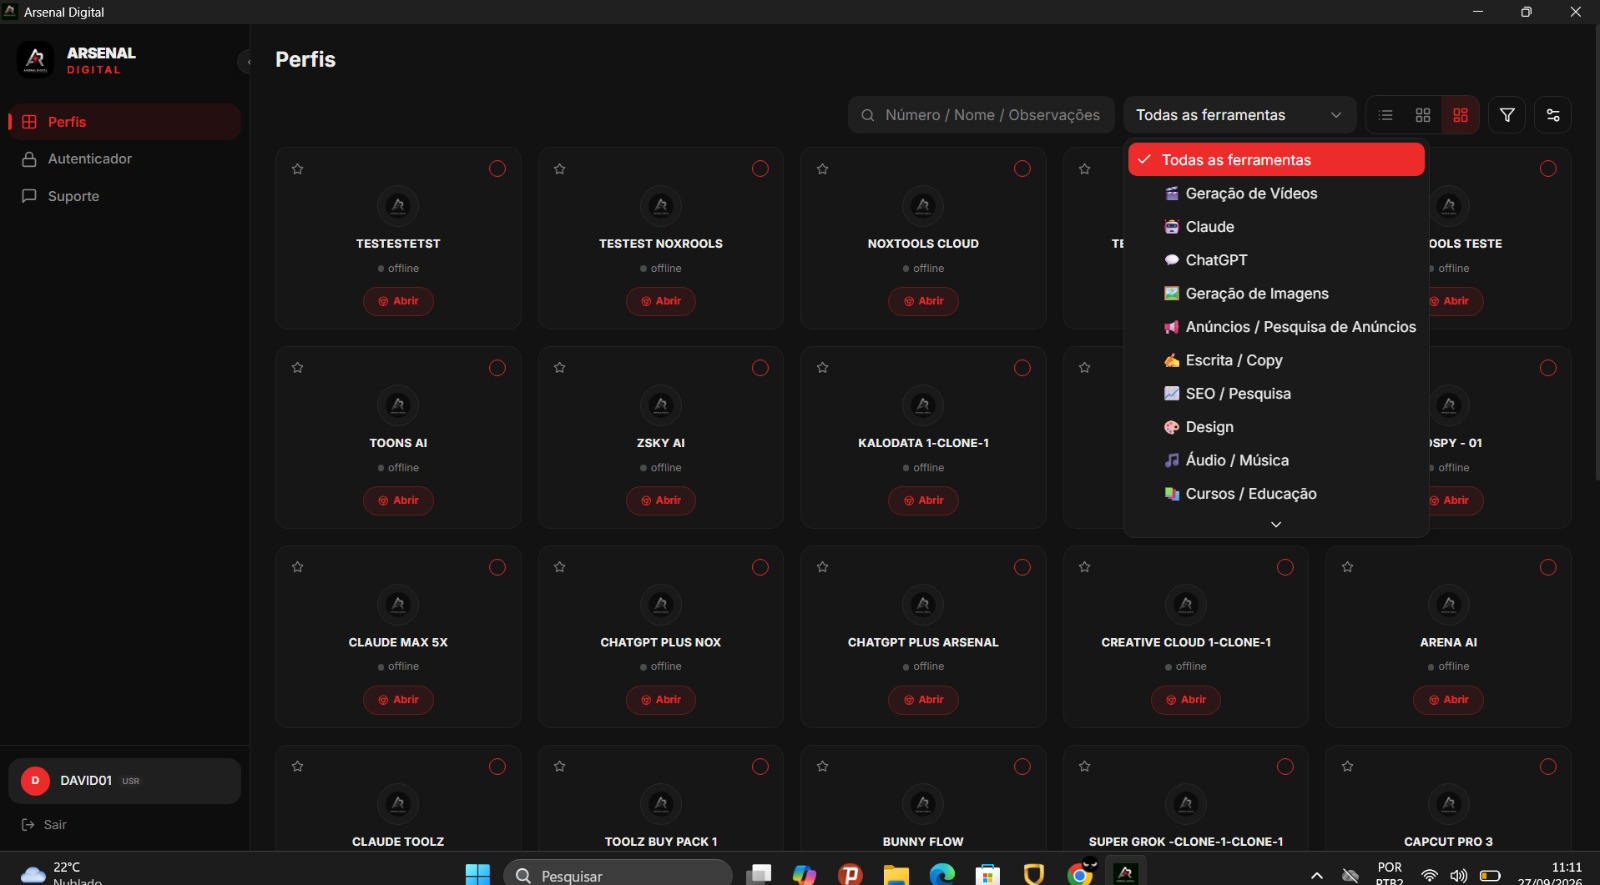The width and height of the screenshot is (1600, 885).
Task: Select the TOONS AI profile circle
Action: click(497, 368)
